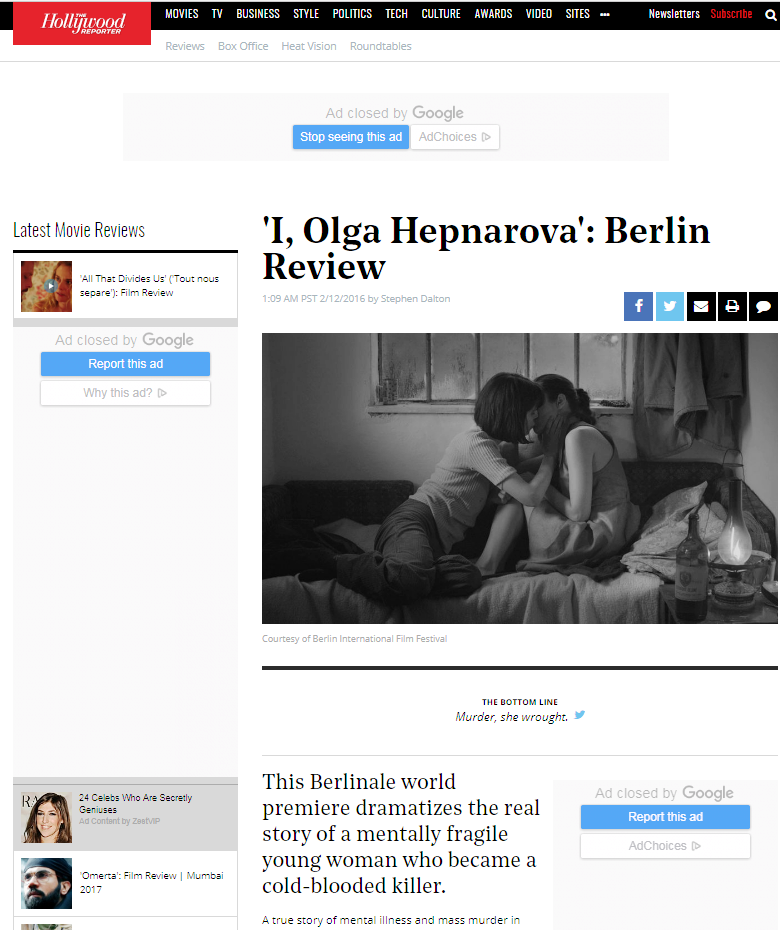Switch to the Box Office tab
The image size is (780, 930).
tap(243, 46)
